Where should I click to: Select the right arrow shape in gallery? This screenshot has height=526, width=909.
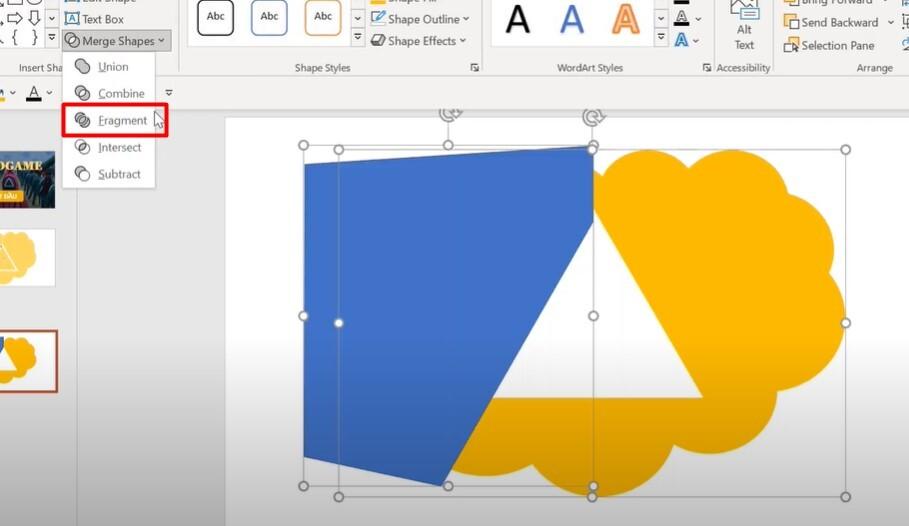click(15, 19)
